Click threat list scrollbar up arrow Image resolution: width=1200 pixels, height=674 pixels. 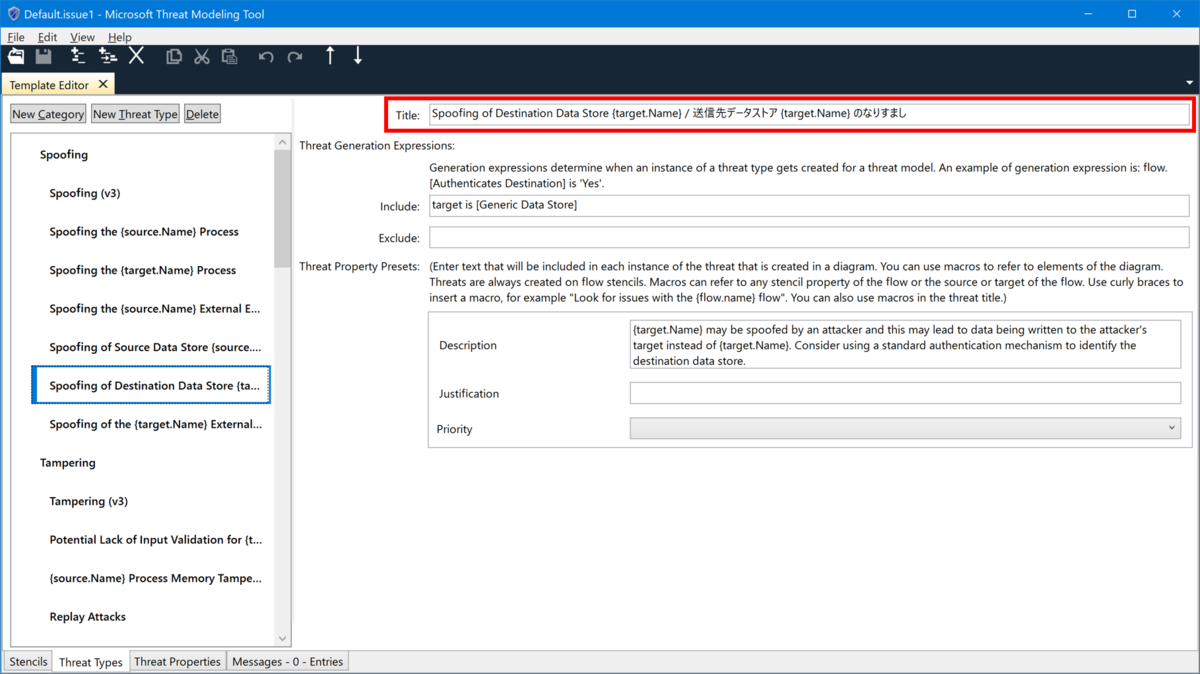(x=282, y=143)
